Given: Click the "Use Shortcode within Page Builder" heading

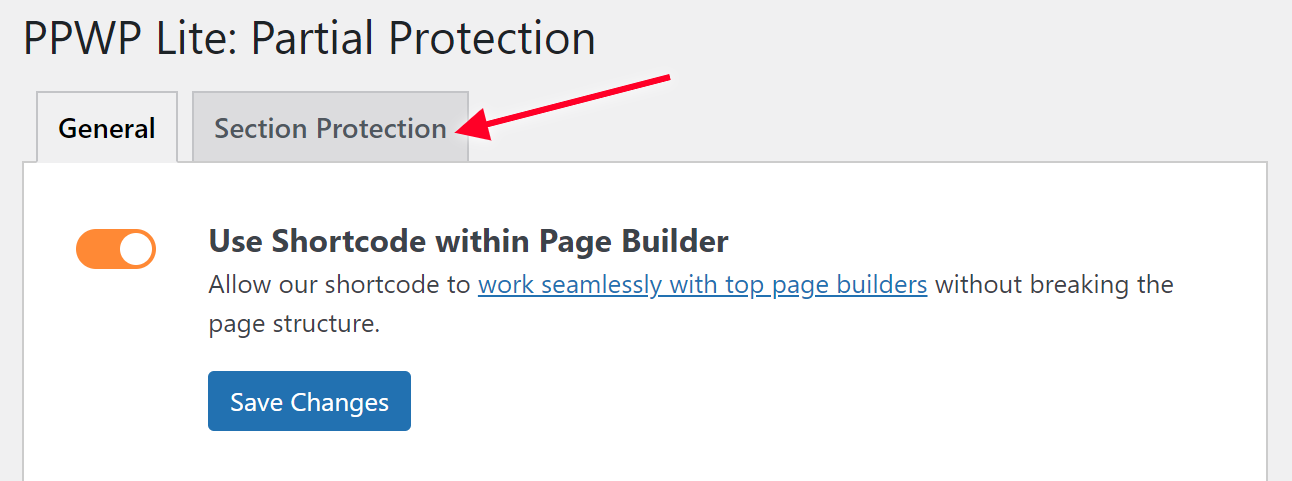Looking at the screenshot, I should pos(468,241).
